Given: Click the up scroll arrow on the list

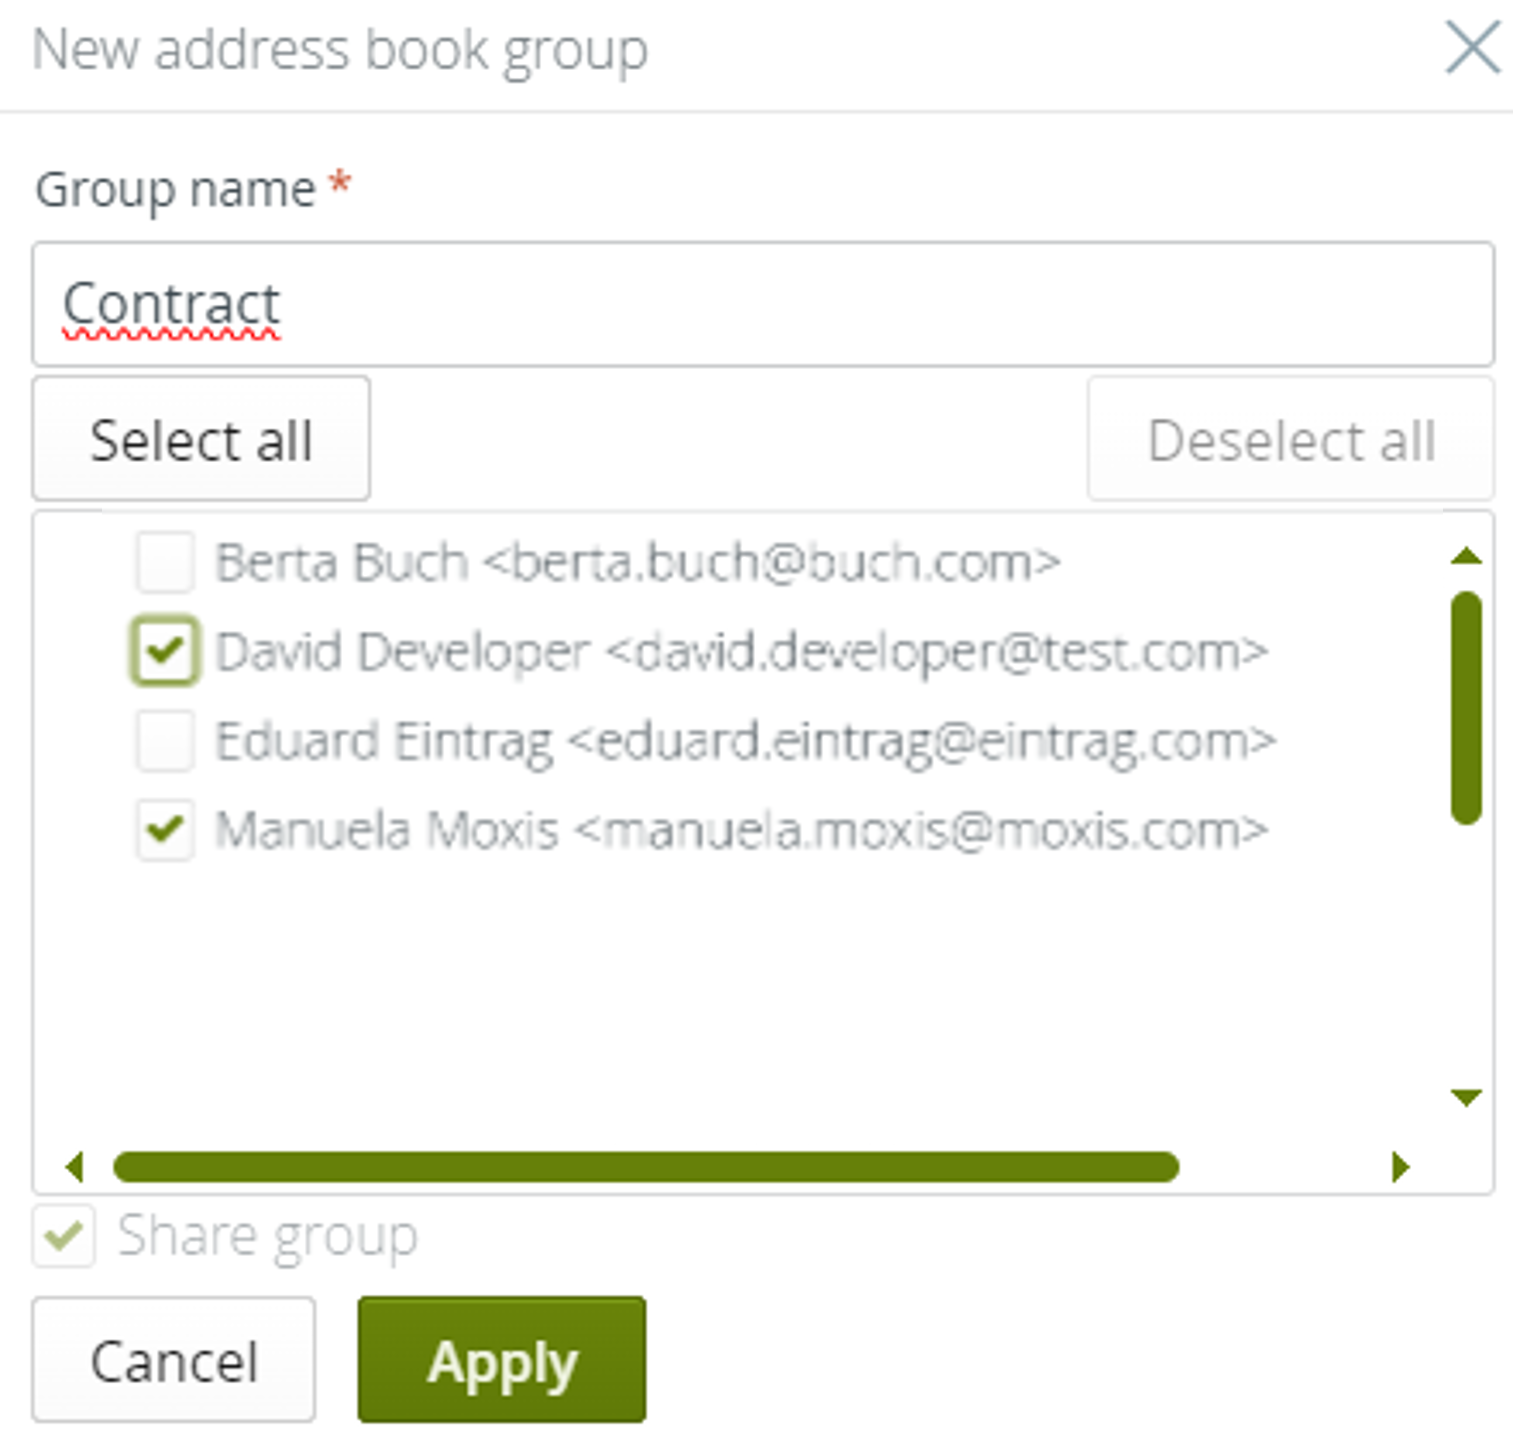Looking at the screenshot, I should [1465, 557].
